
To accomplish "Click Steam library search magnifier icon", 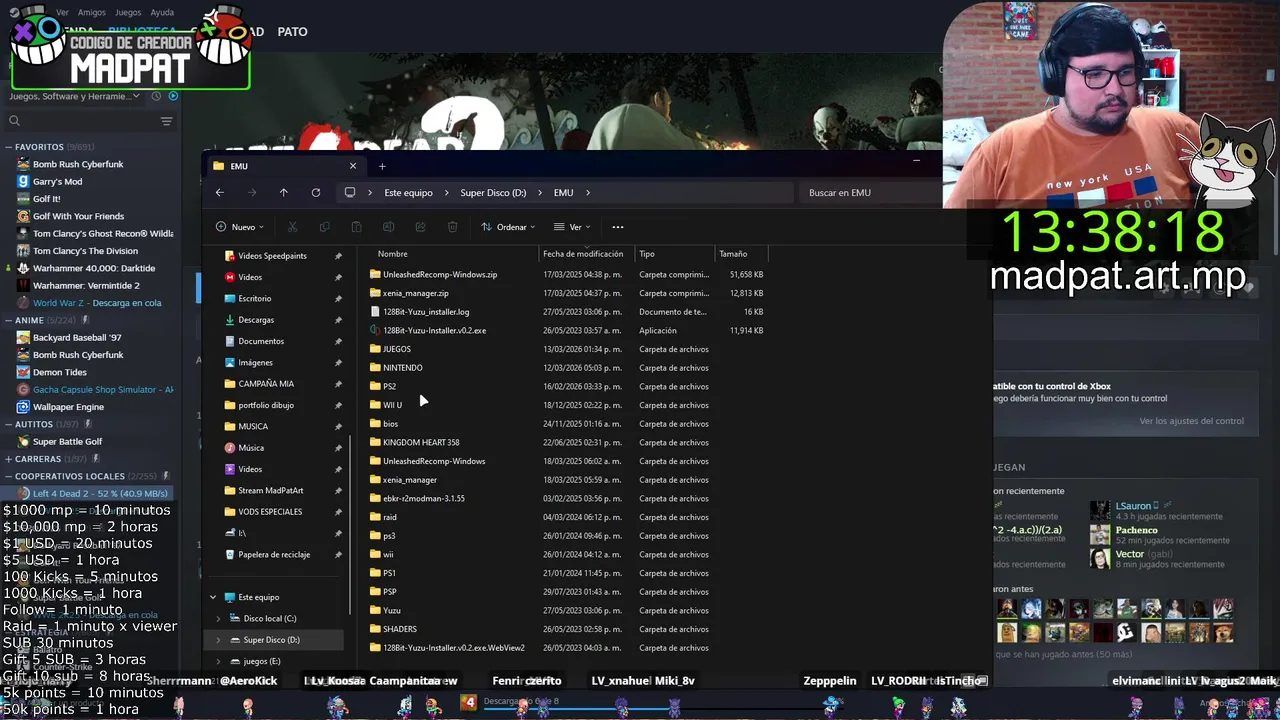I will click(x=14, y=121).
